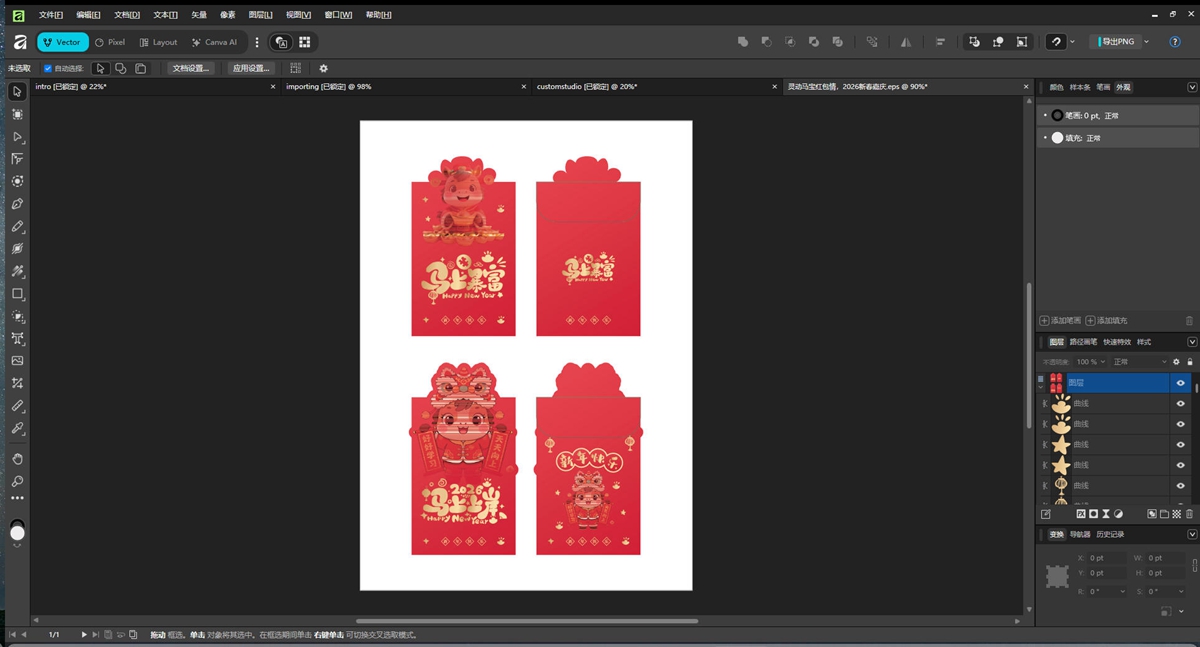
Task: Click the 文档设置 button
Action: (x=191, y=68)
